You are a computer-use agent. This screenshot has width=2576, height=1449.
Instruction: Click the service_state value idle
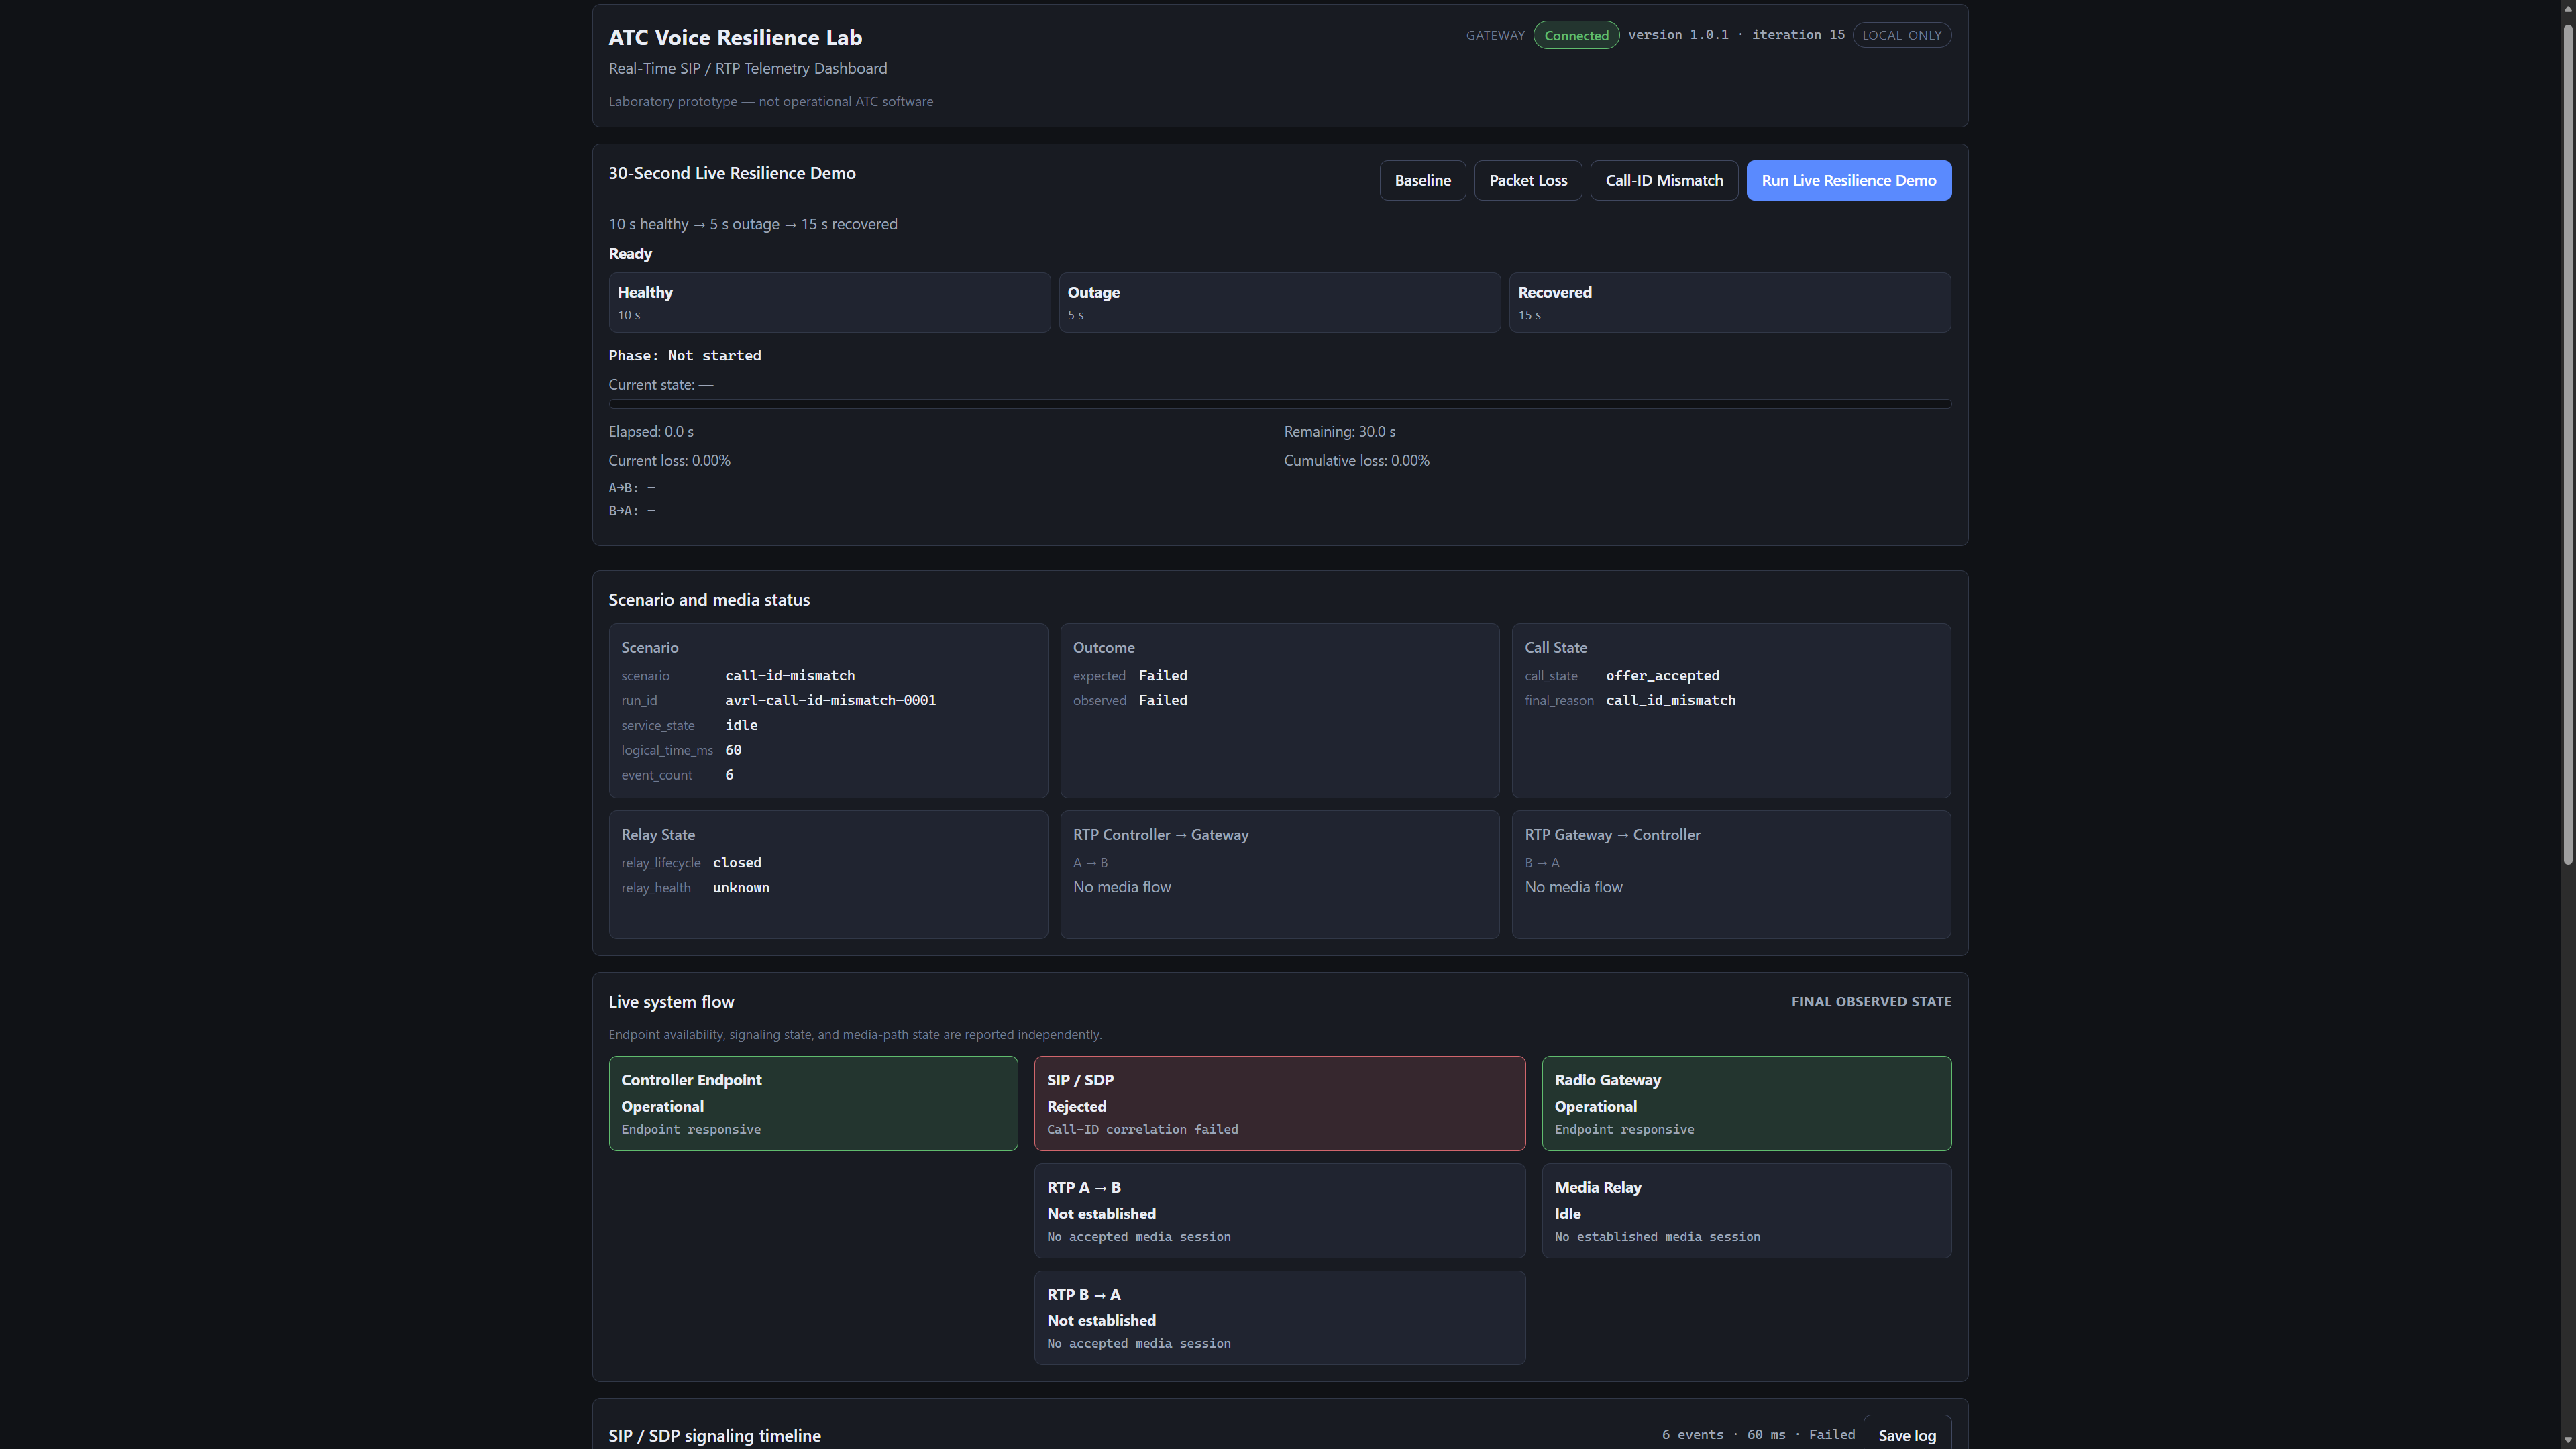[741, 726]
